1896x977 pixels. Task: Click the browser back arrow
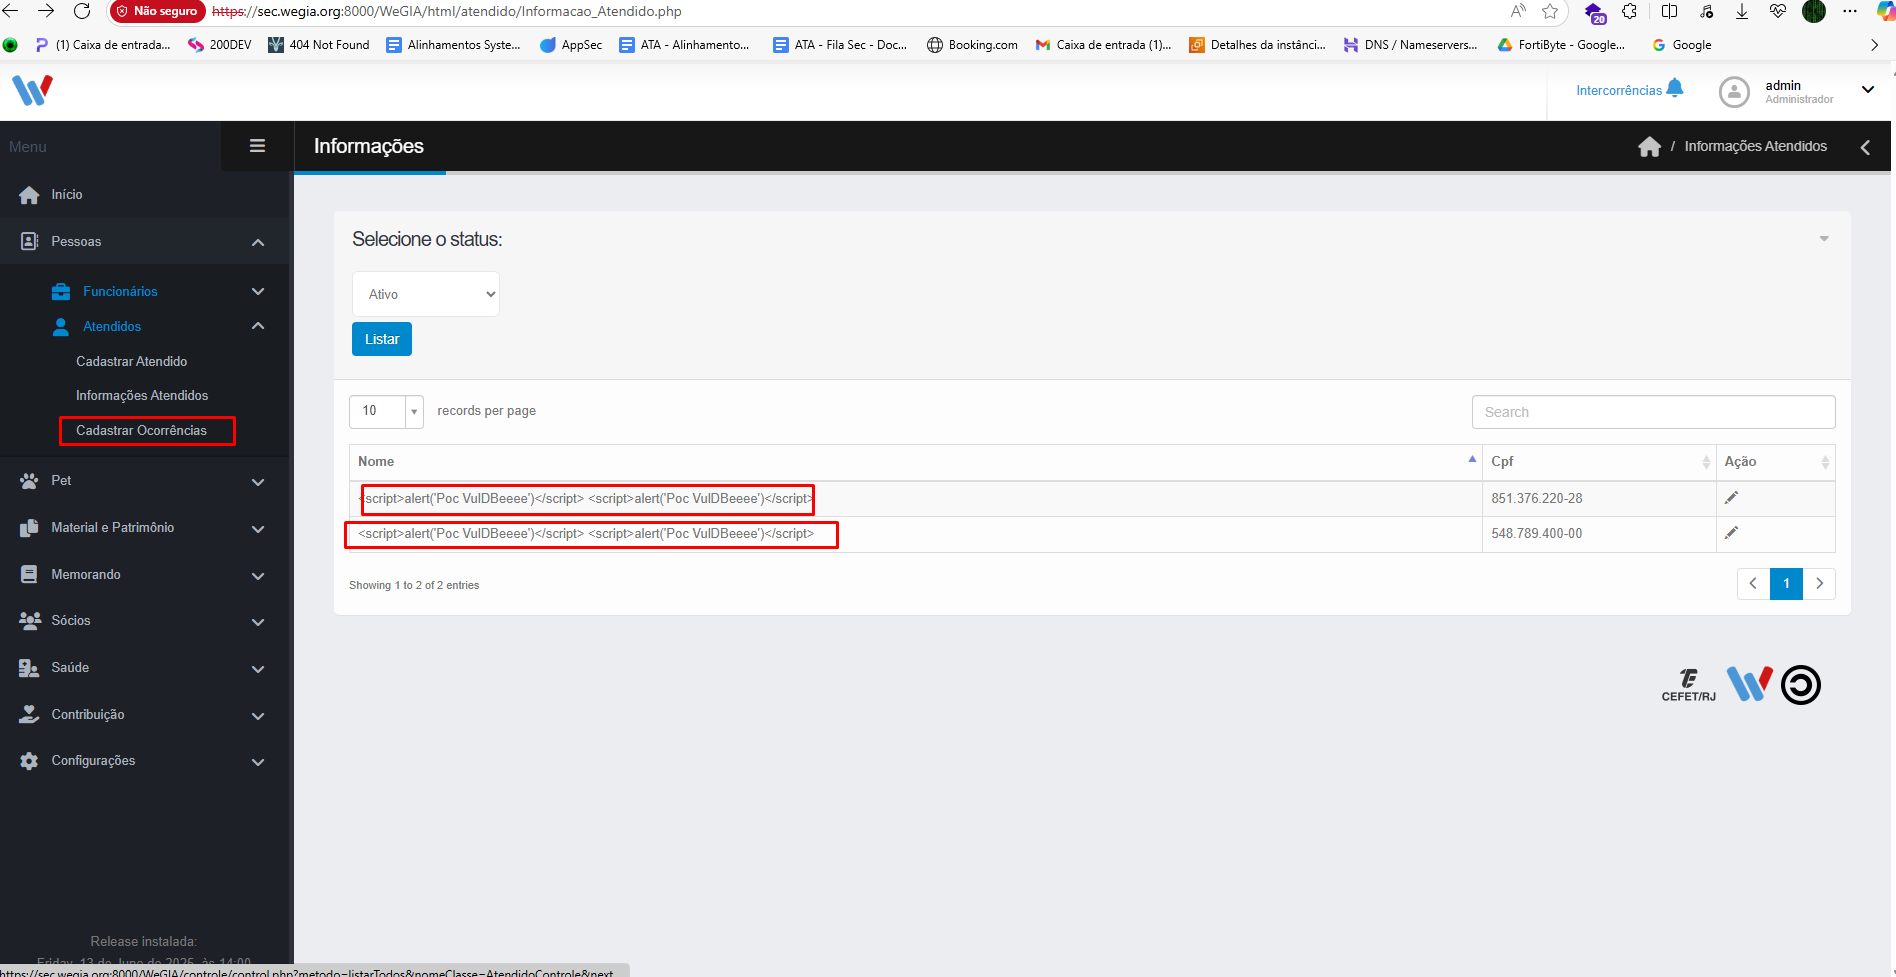click(x=11, y=11)
